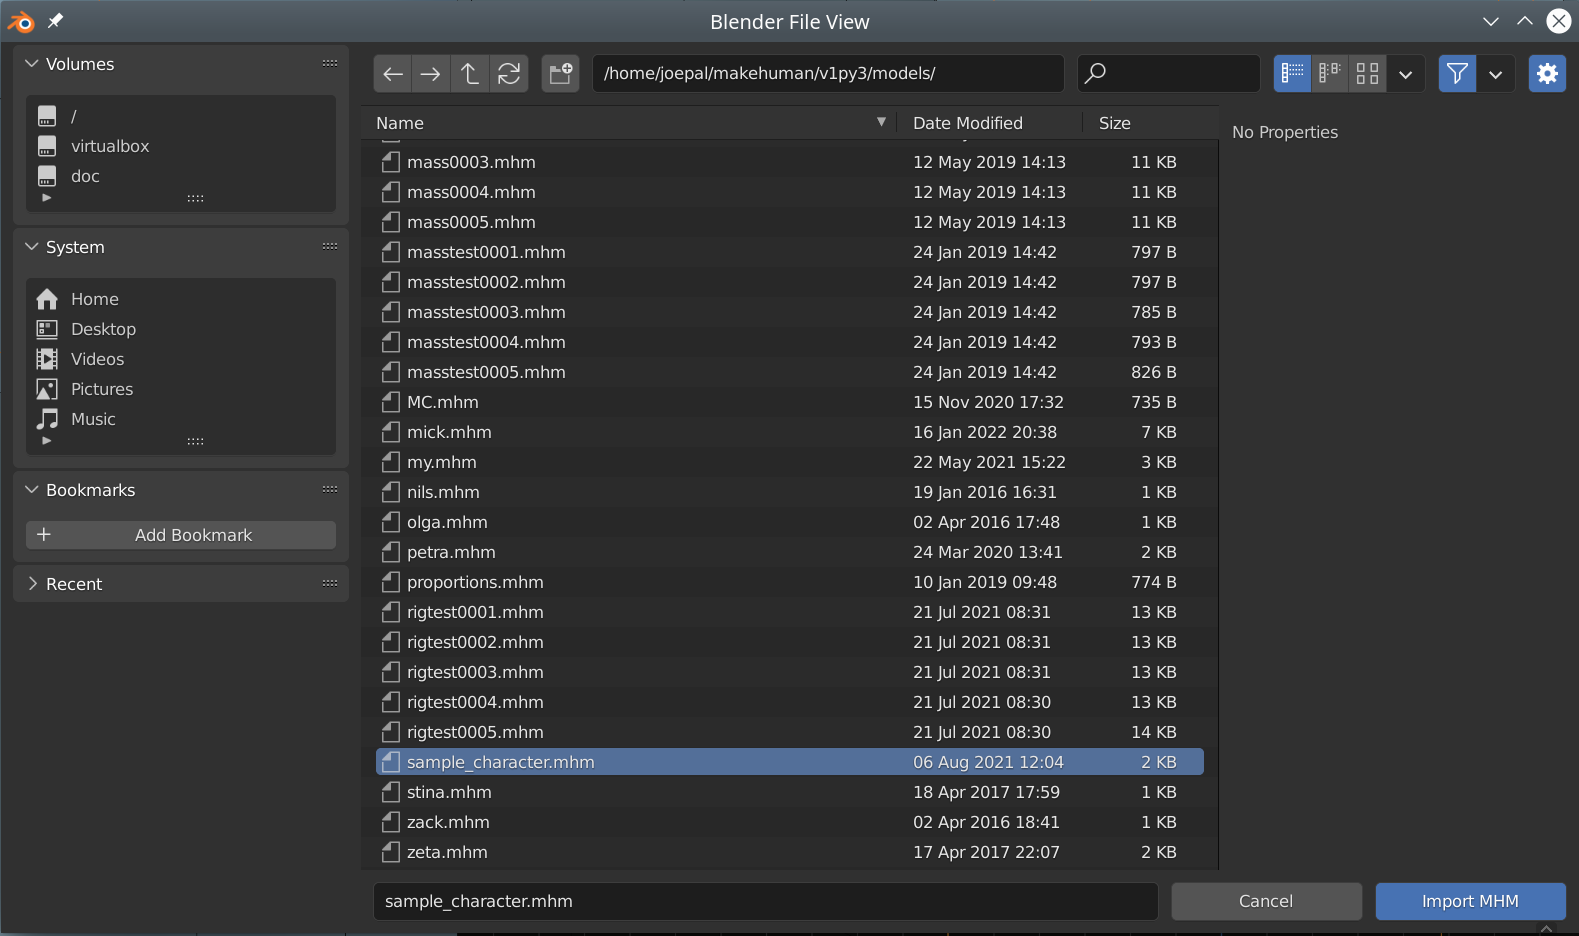Select zack.mhm file
The height and width of the screenshot is (936, 1579).
pyautogui.click(x=790, y=822)
